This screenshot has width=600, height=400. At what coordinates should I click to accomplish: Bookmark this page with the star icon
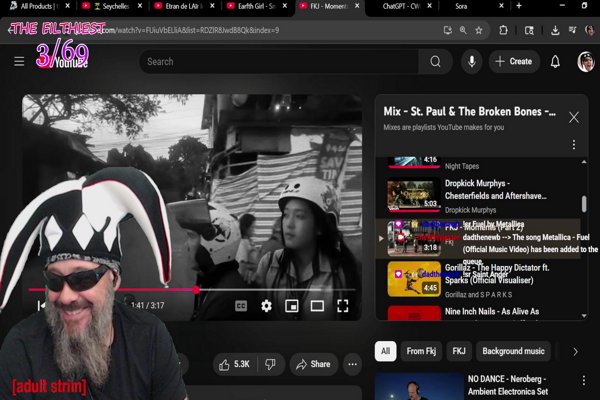pos(478,30)
